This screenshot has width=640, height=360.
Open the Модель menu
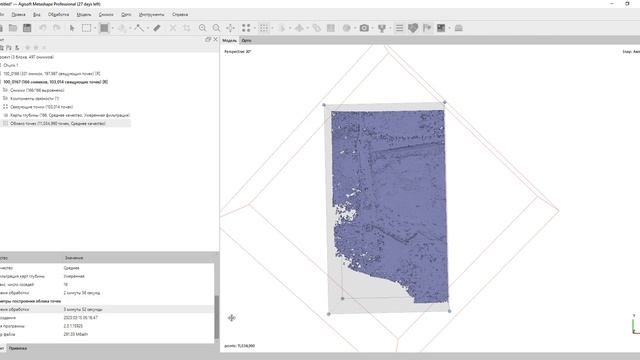tap(84, 15)
